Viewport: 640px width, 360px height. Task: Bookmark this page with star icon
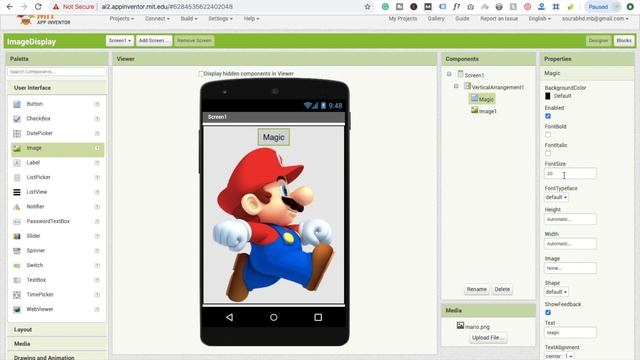(367, 7)
